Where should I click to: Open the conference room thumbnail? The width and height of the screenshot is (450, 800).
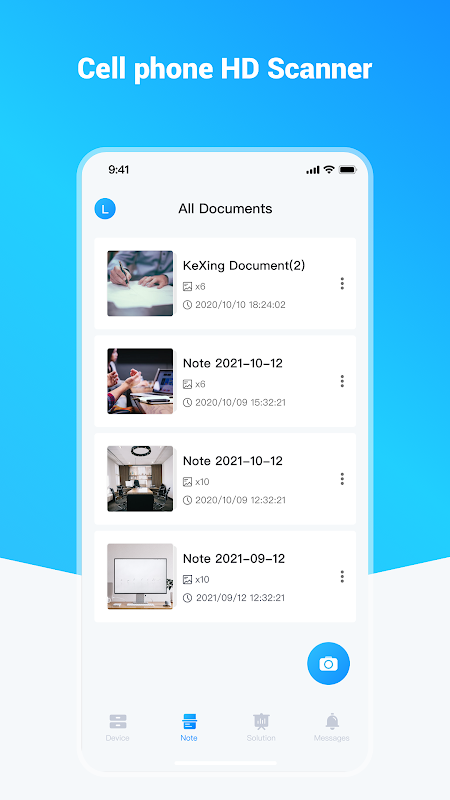tap(140, 479)
